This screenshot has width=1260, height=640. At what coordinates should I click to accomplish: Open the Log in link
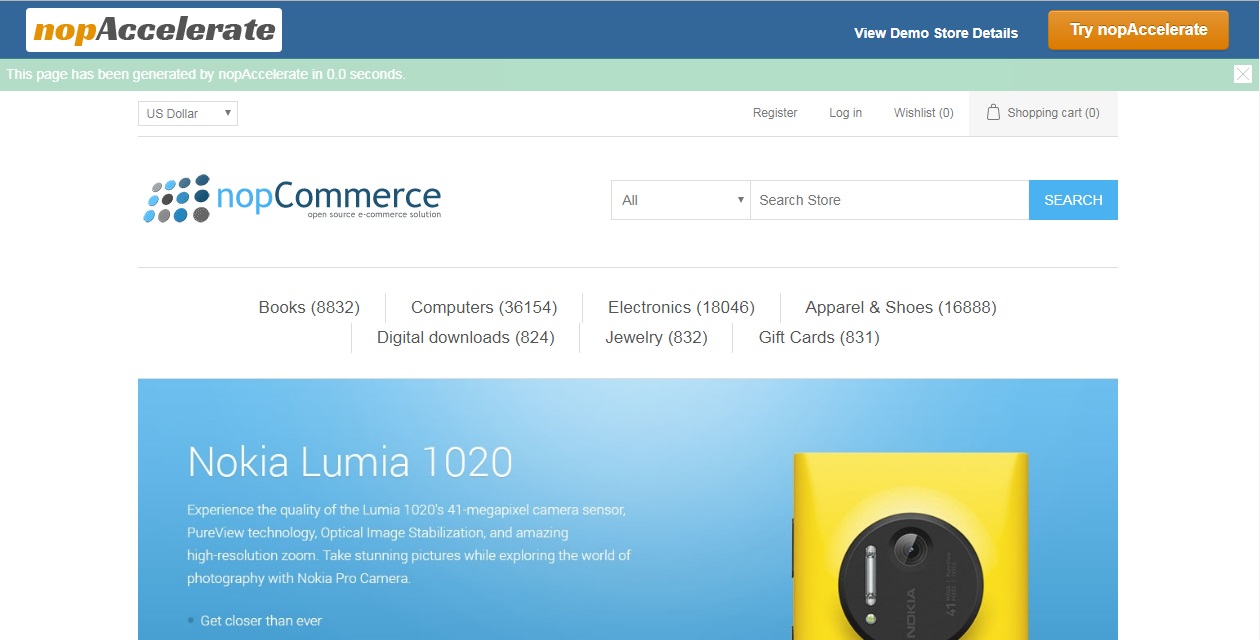(845, 113)
